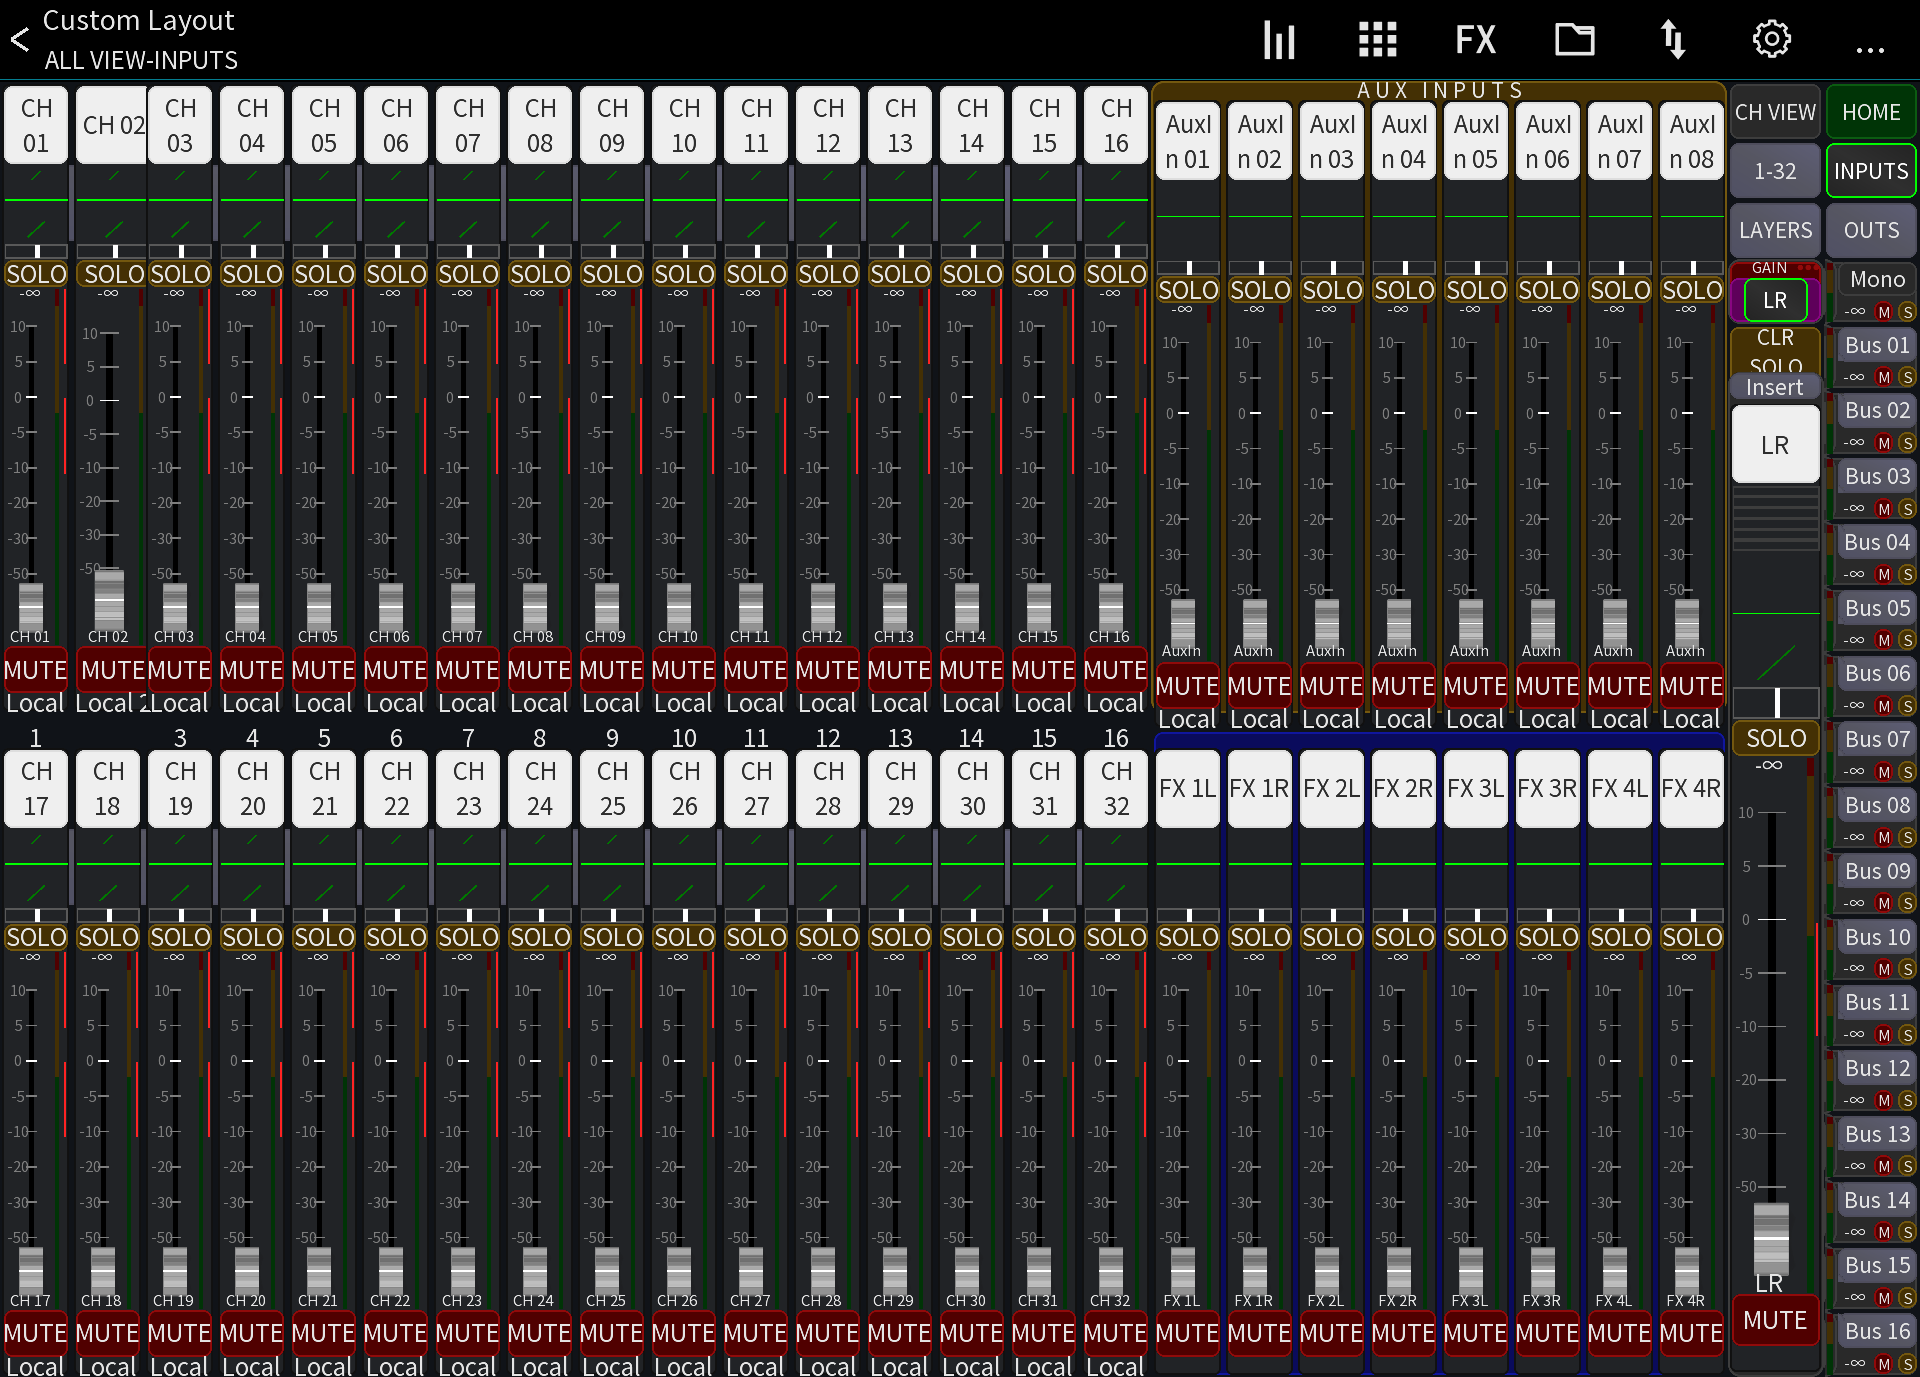Toggle the M mute icon on Bus 15
Image resolution: width=1920 pixels, height=1377 pixels.
(1884, 1298)
